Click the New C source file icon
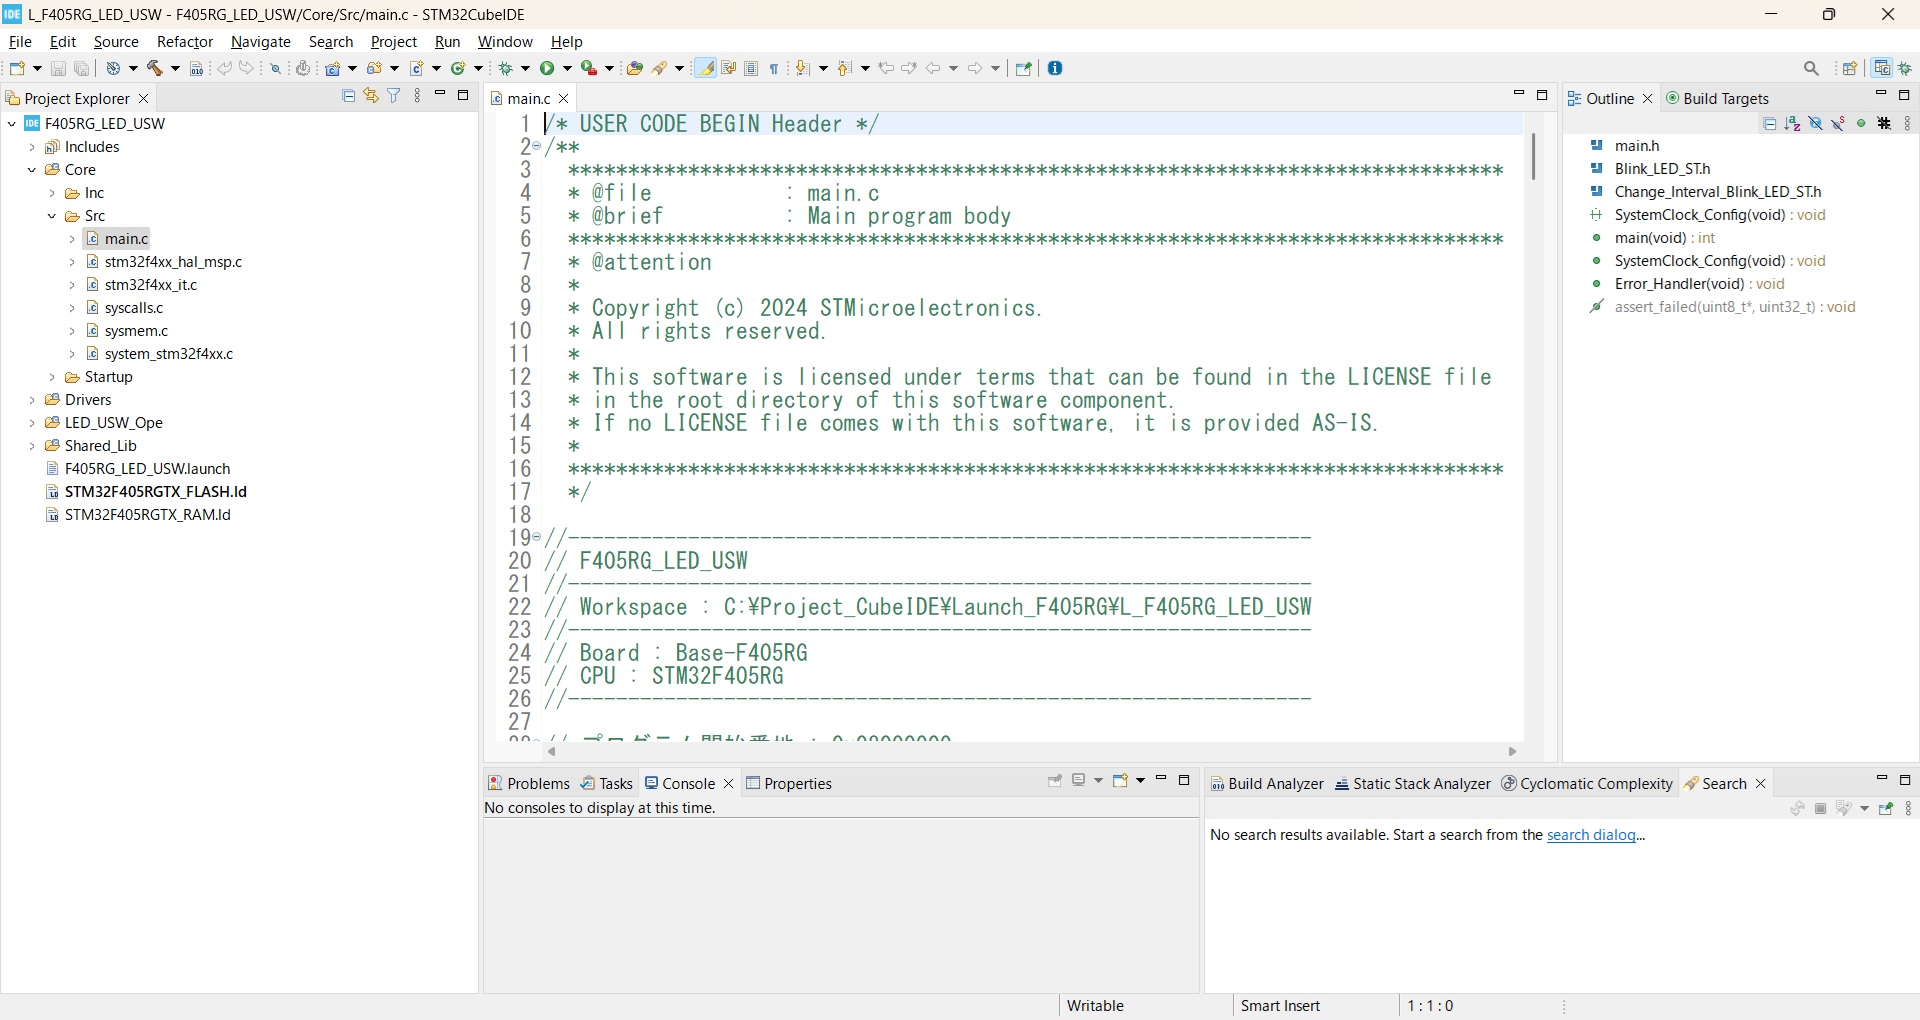Image resolution: width=1920 pixels, height=1020 pixels. click(417, 68)
